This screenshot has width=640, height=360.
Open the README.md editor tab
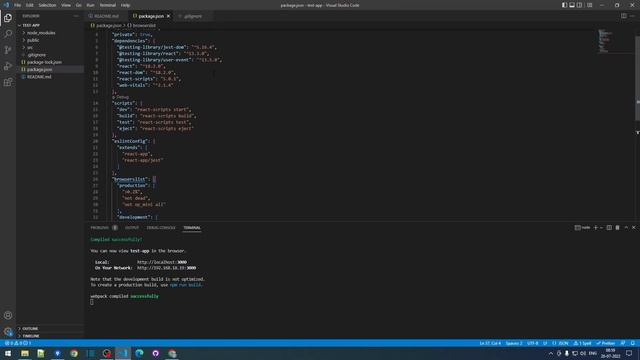106,16
